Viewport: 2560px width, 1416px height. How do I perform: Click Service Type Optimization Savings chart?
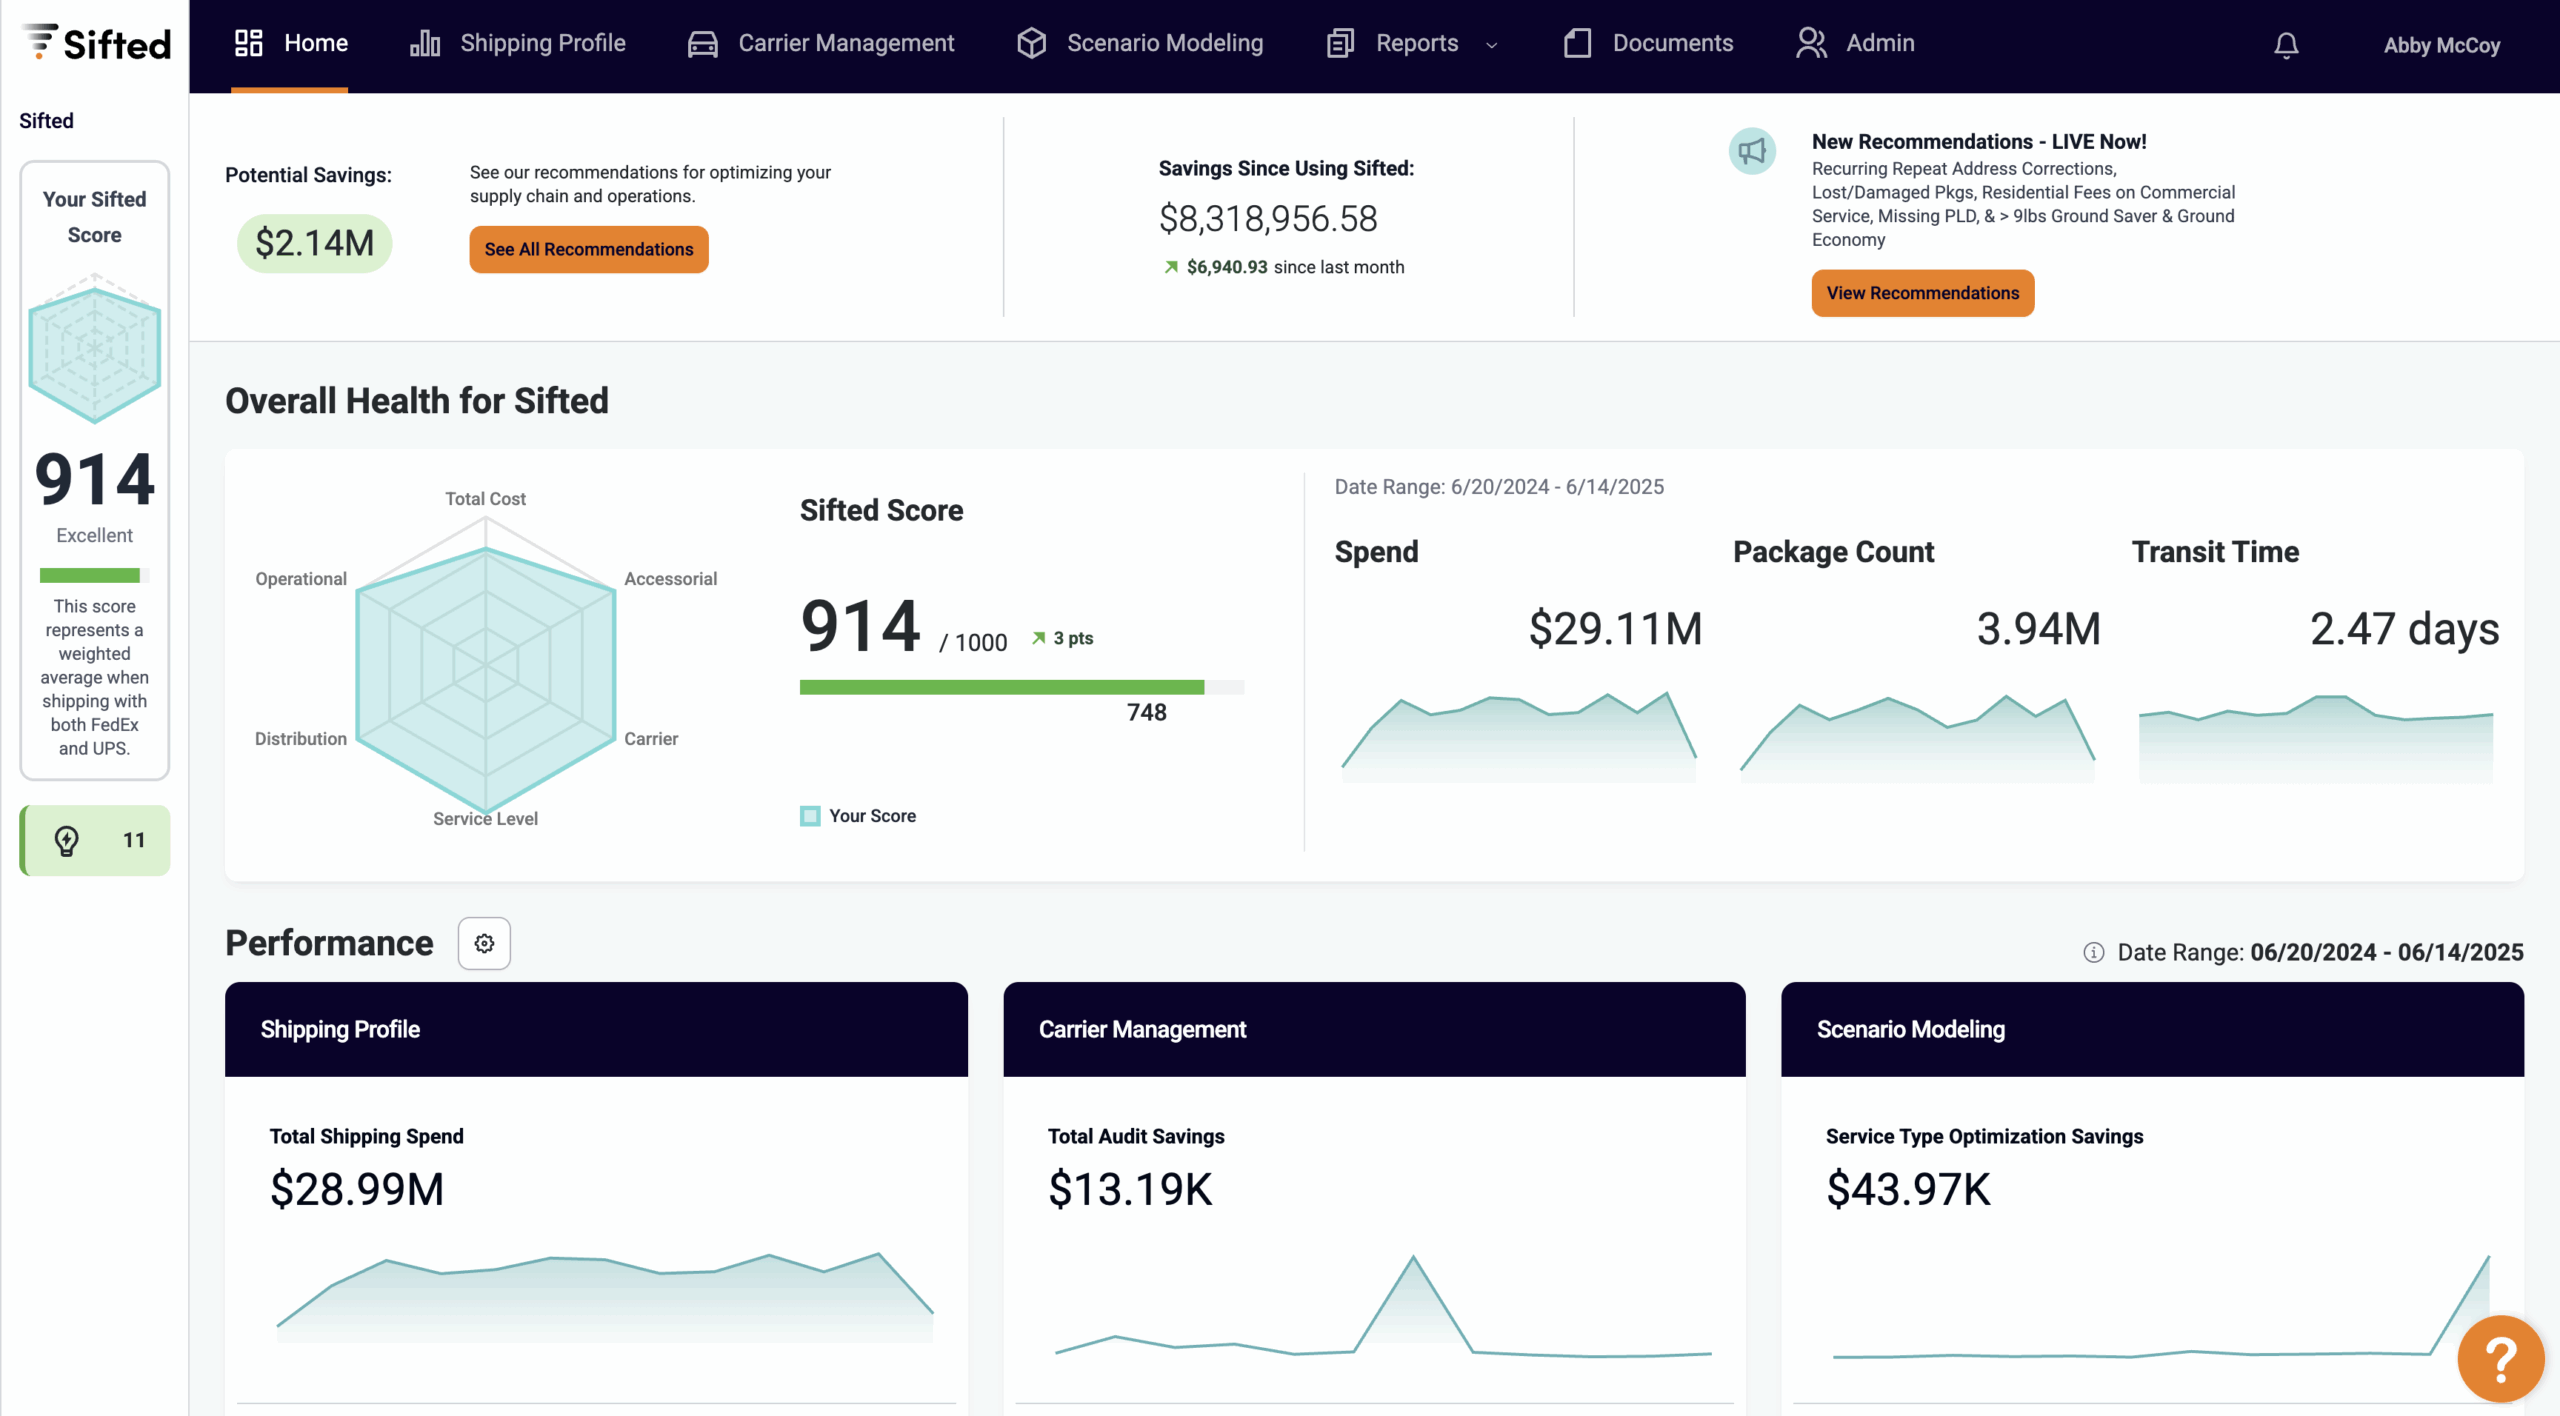click(2161, 1307)
